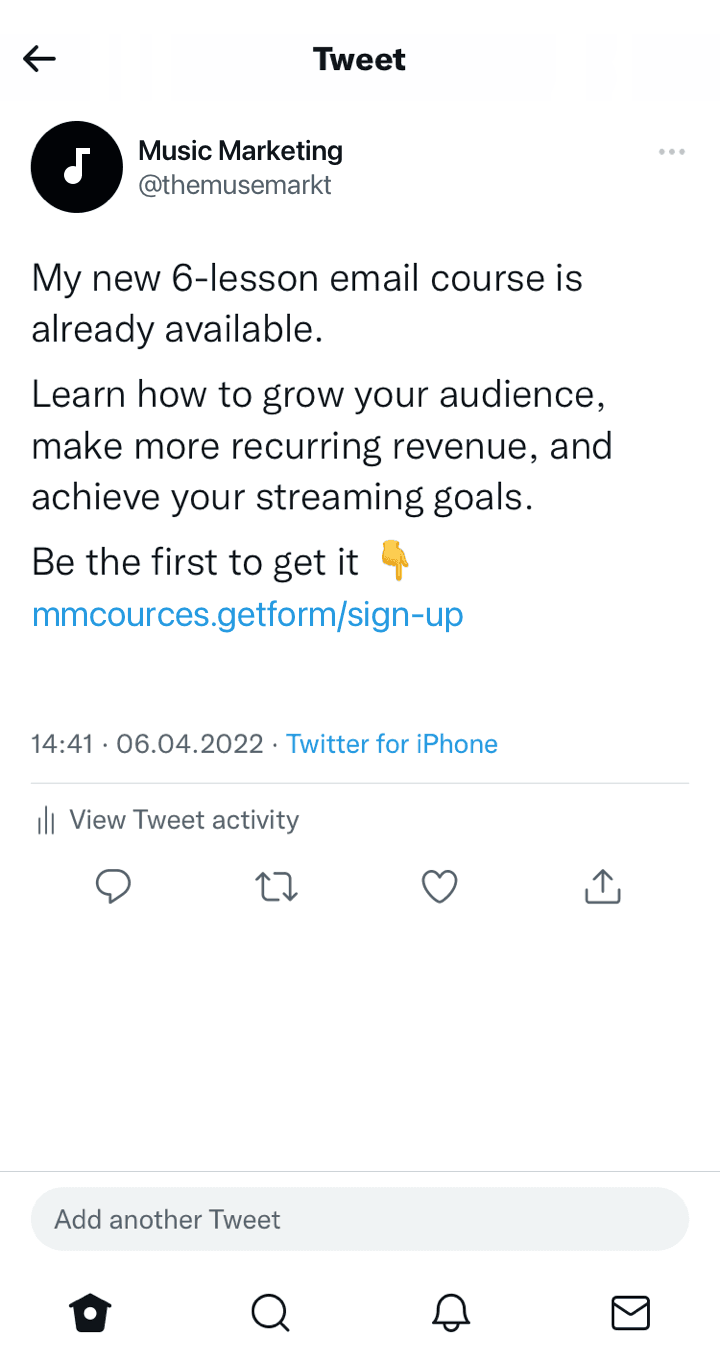This screenshot has height=1360, width=720.
Task: Open the mmcources.getform/sign-up link
Action: (247, 614)
